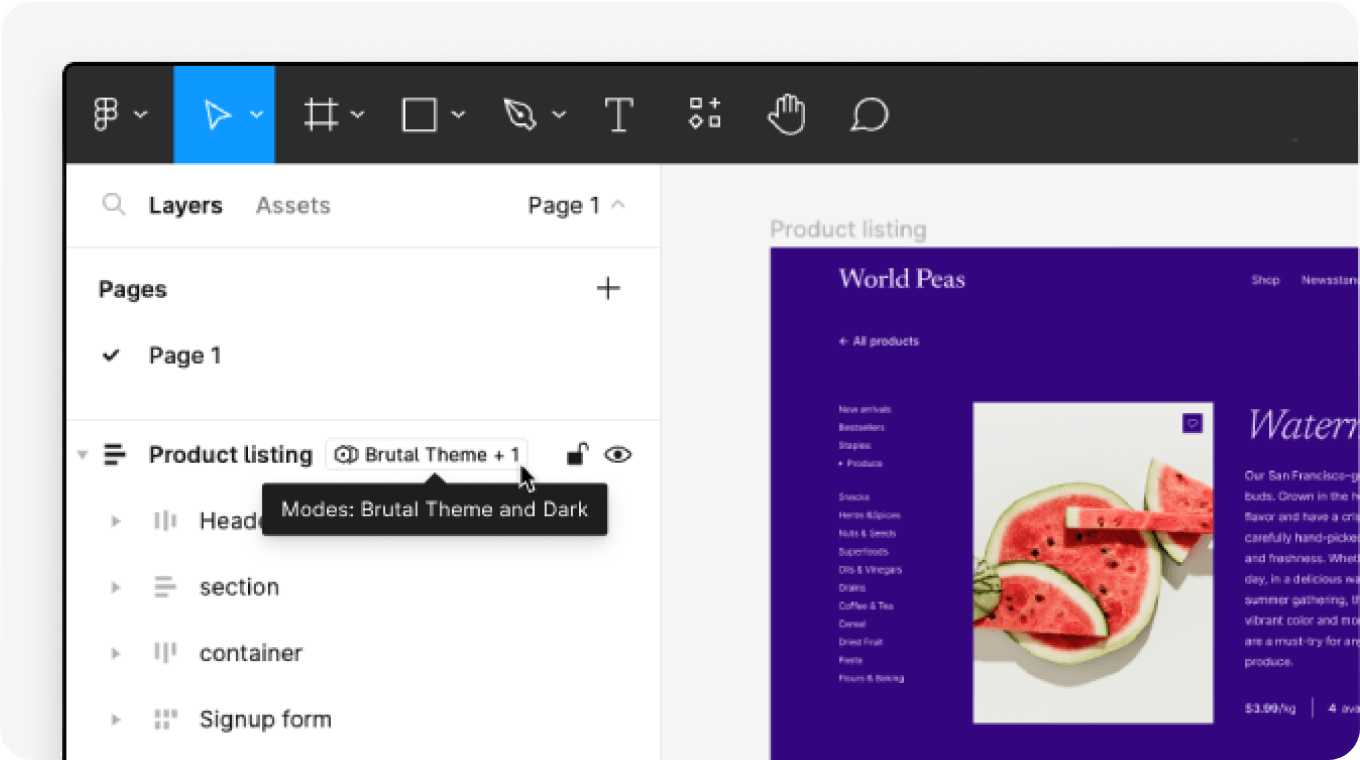Select the Frame tool
Image resolution: width=1360 pixels, height=760 pixels.
point(320,115)
